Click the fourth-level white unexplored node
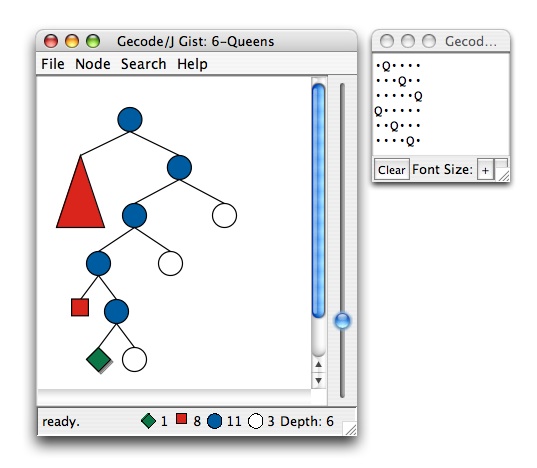This screenshot has height=468, width=537. 170,263
